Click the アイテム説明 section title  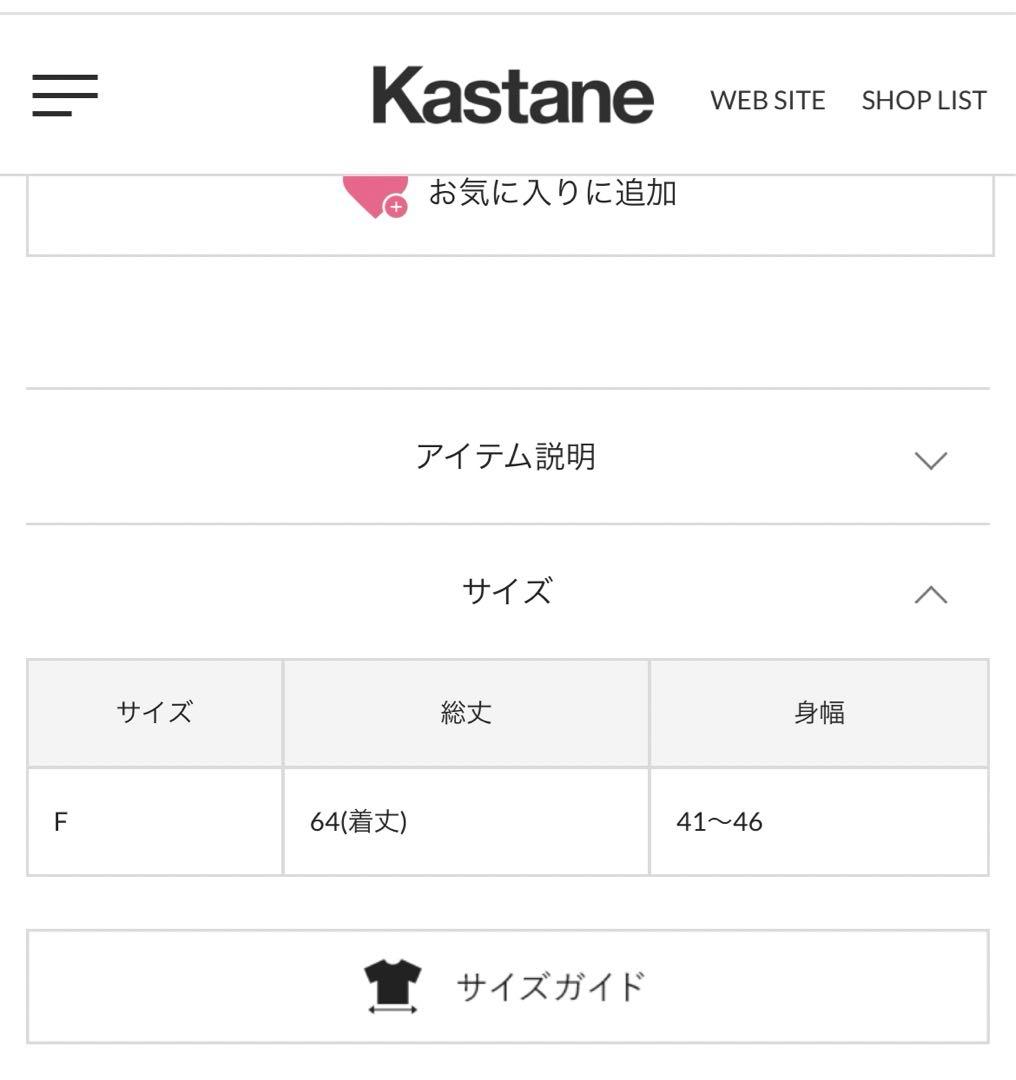pyautogui.click(x=506, y=457)
